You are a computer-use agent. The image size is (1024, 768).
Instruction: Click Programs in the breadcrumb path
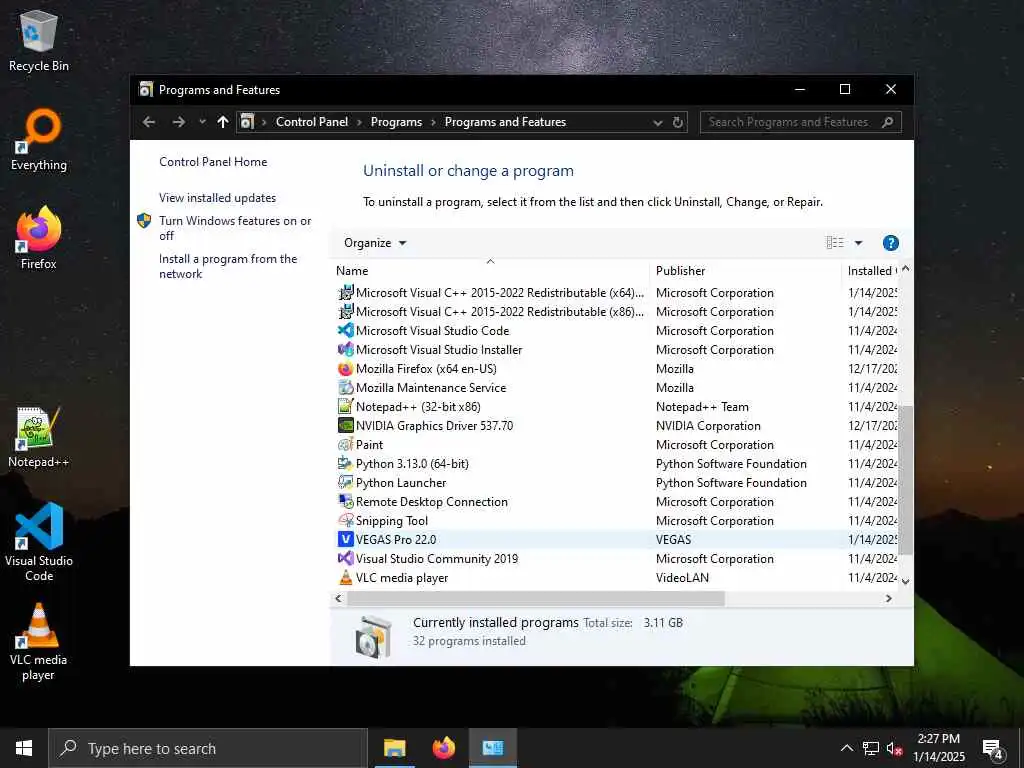click(396, 122)
